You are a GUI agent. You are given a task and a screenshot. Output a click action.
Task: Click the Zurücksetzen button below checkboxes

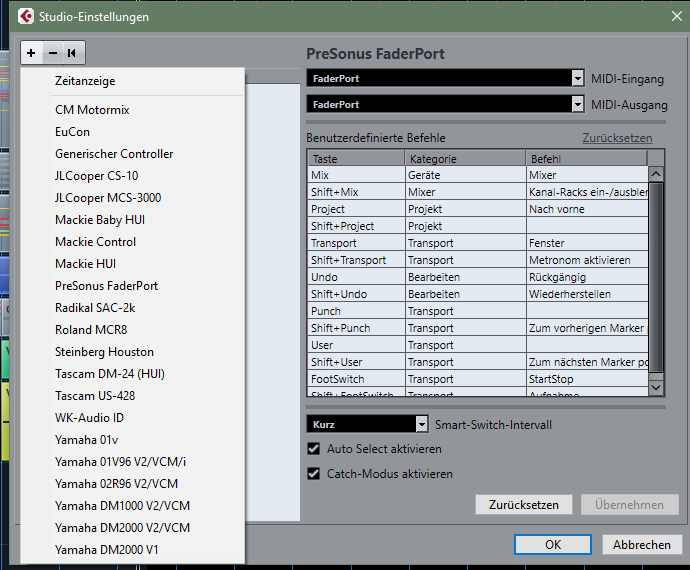tap(523, 505)
